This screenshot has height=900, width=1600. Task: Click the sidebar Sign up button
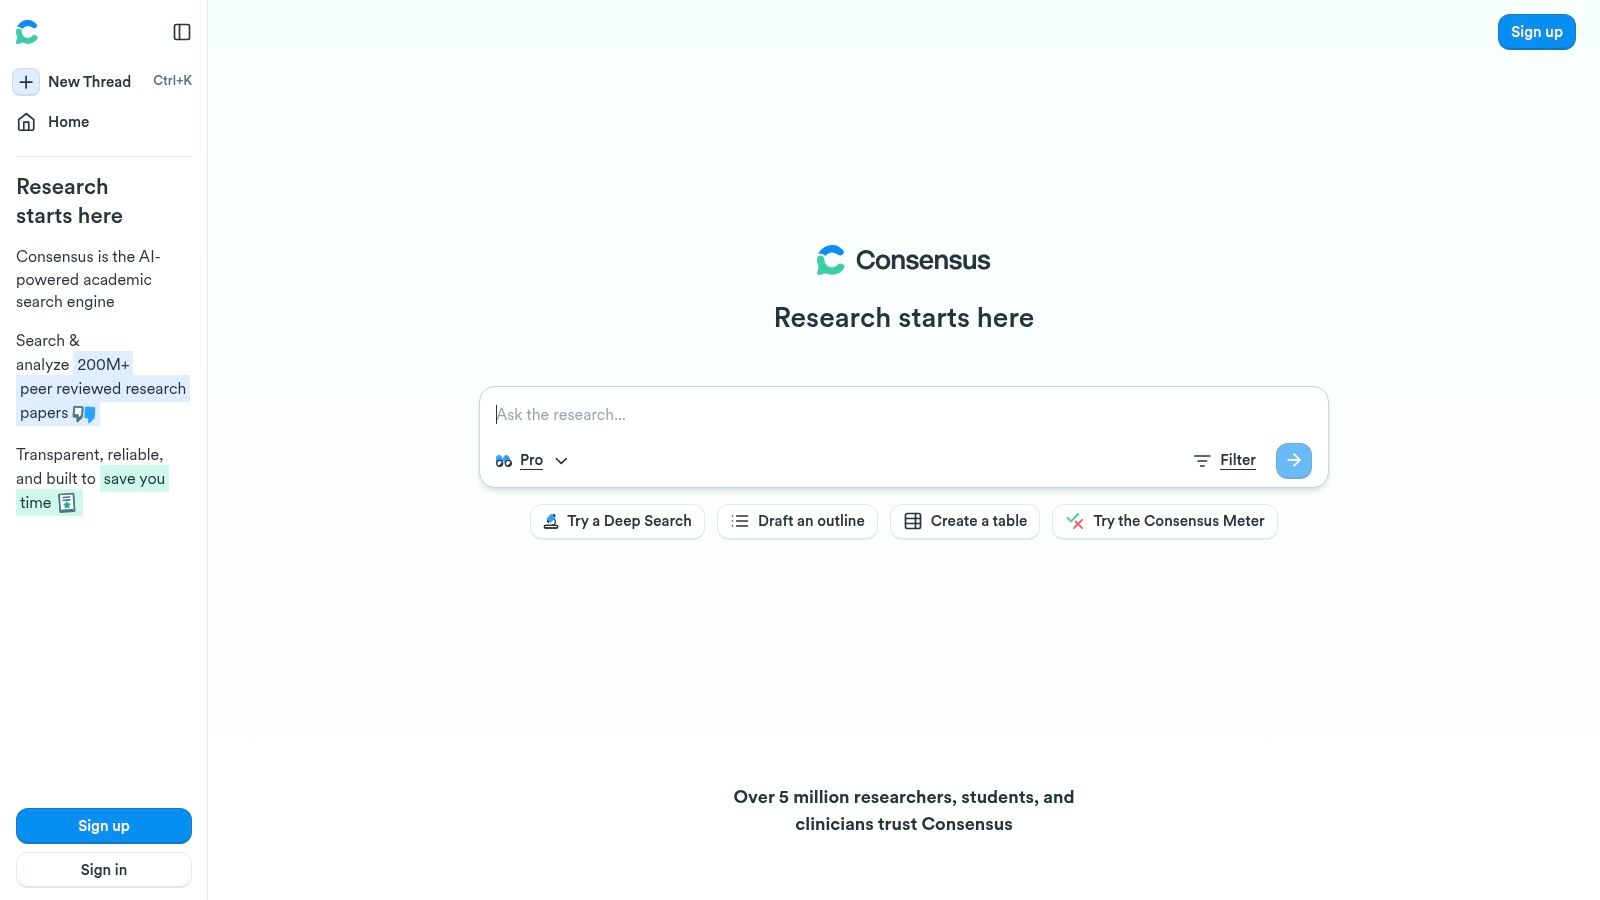(104, 826)
